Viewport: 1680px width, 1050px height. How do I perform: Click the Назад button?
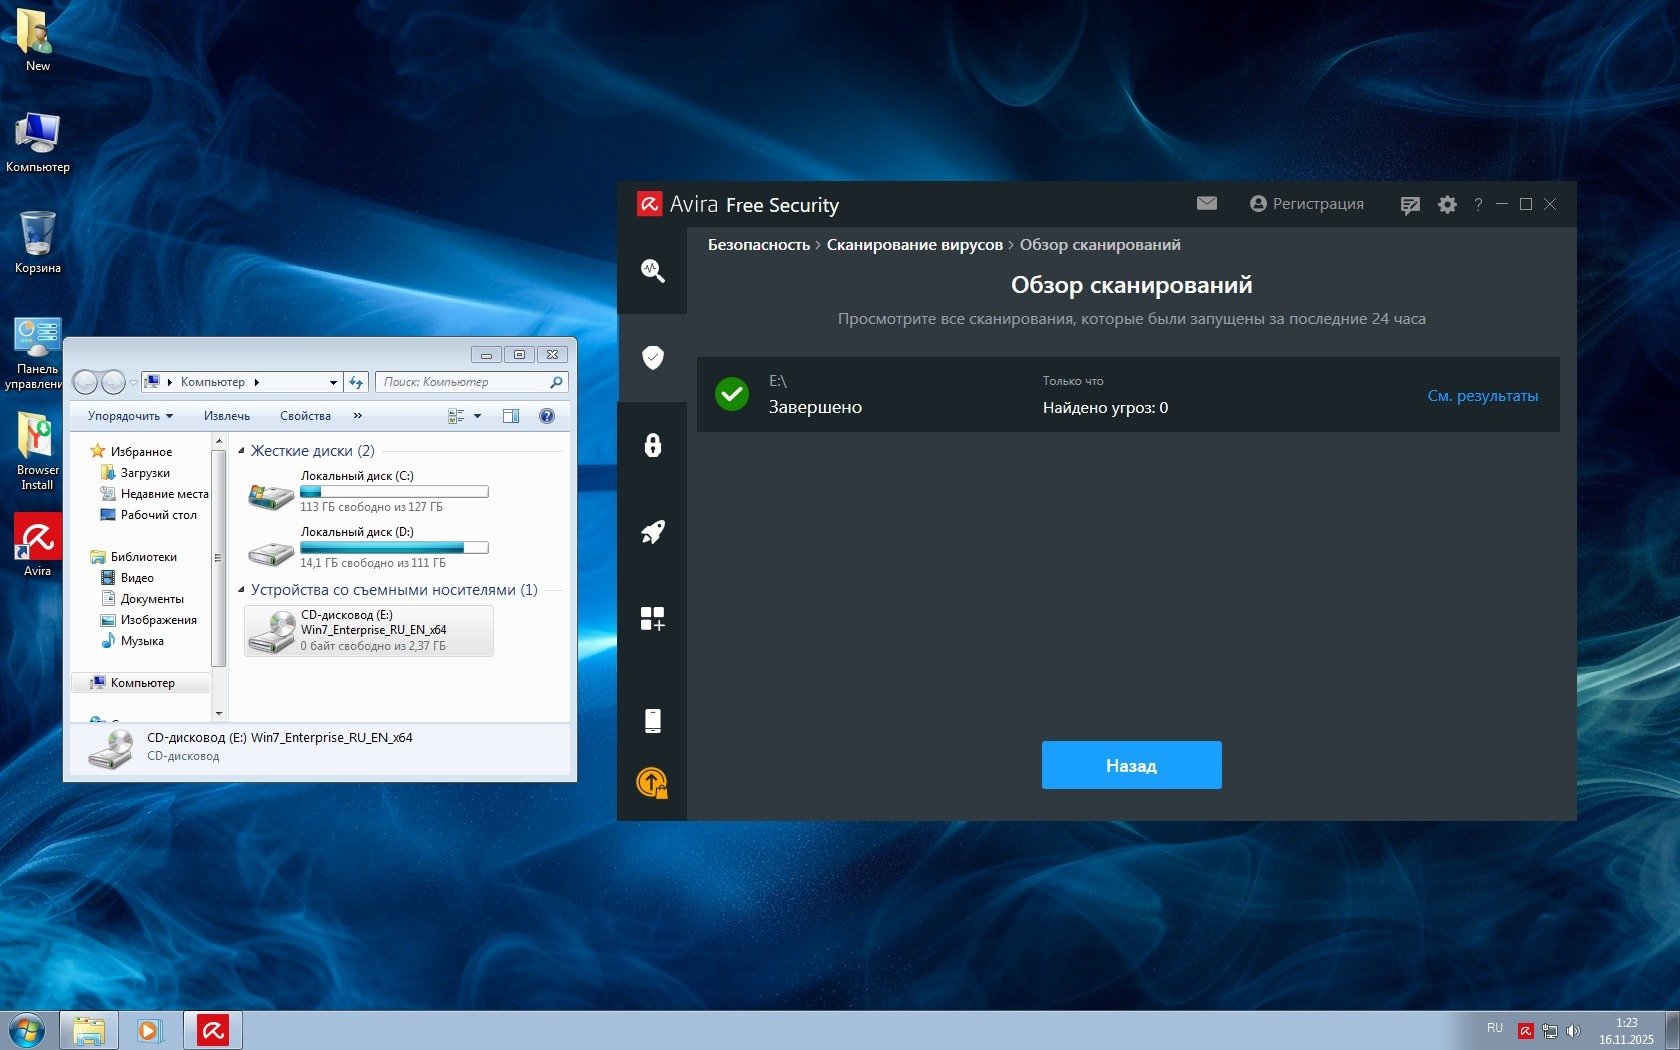pos(1131,765)
